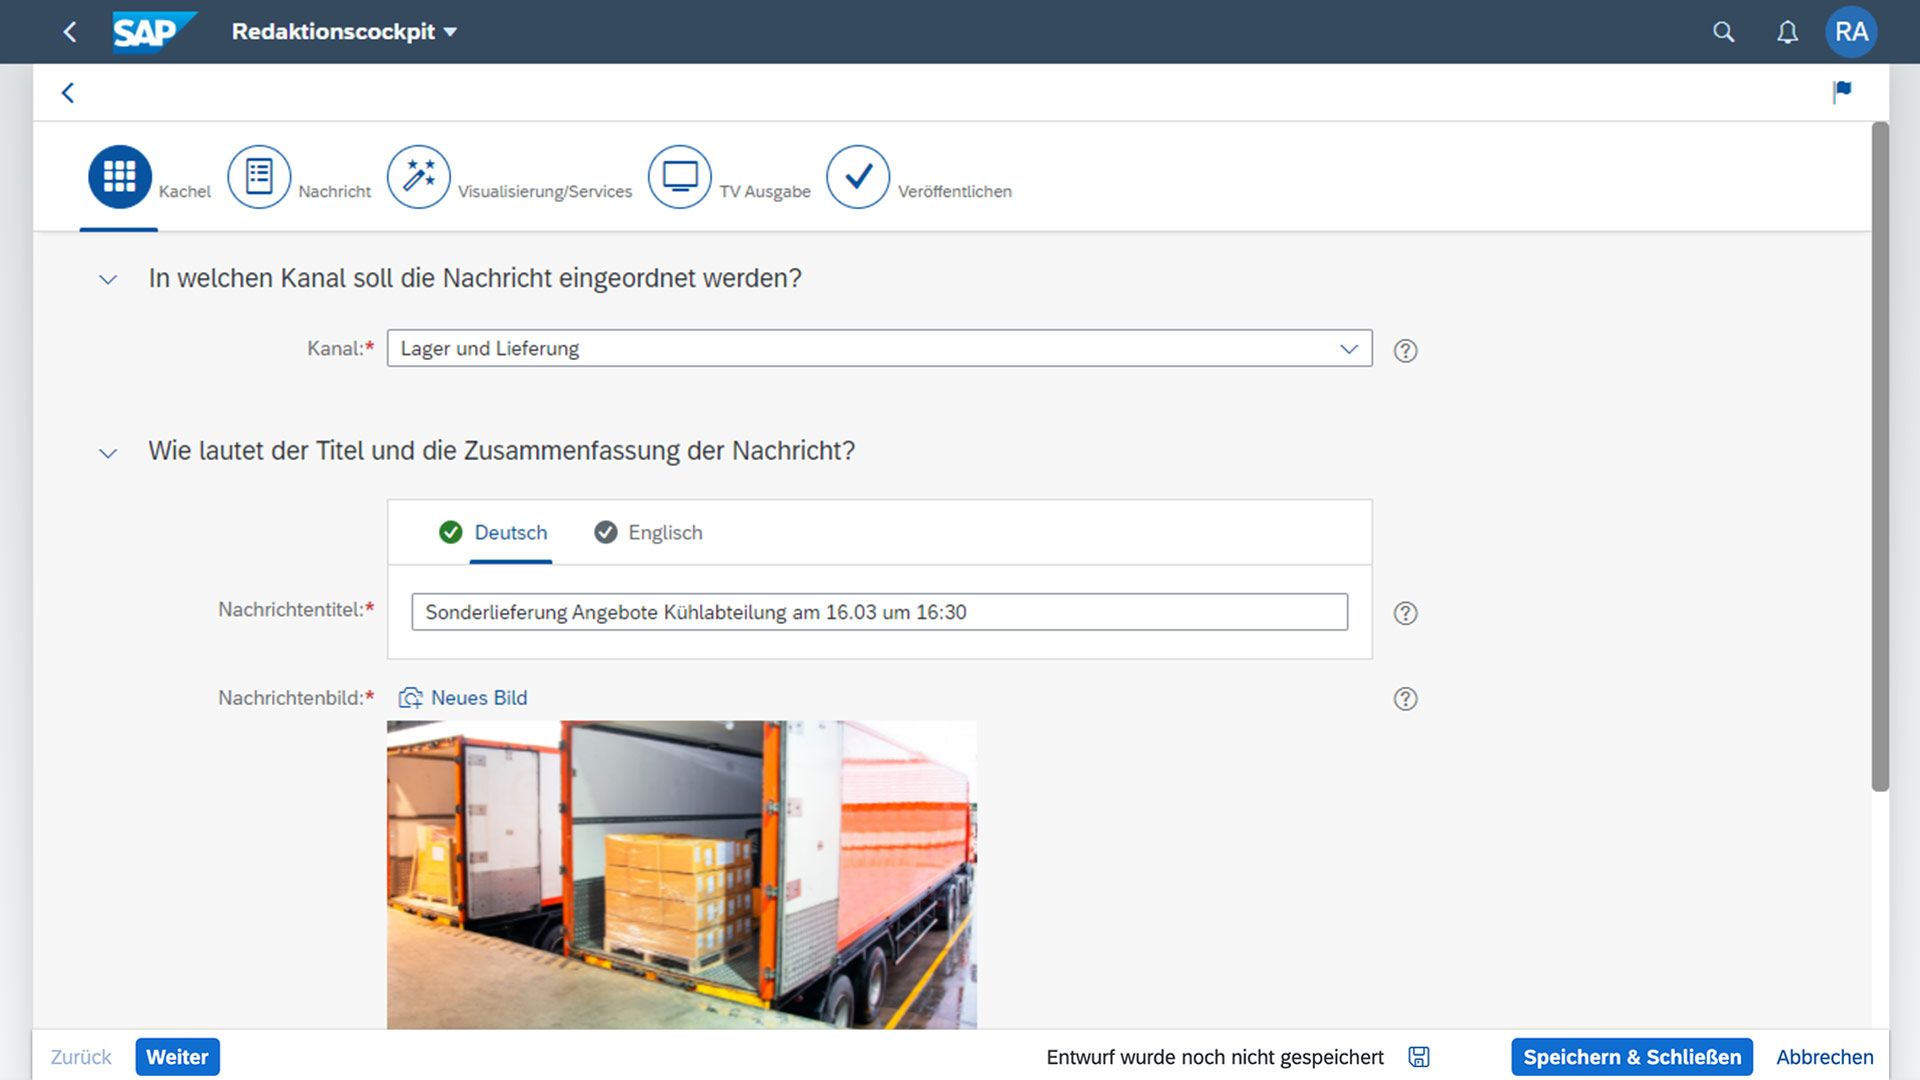The image size is (1920, 1080).
Task: Open the Kanal selection dropdown
Action: tap(1348, 349)
